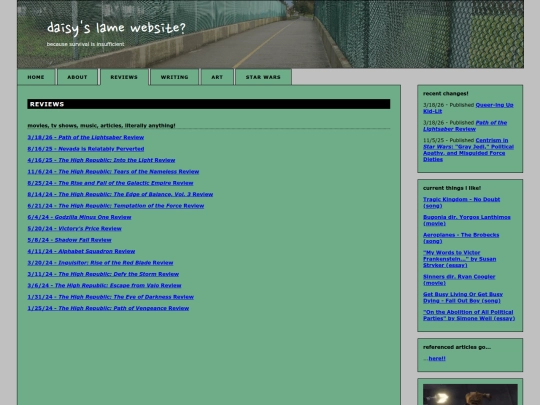The width and height of the screenshot is (540, 405).
Task: Click the "referenced articles go..." heading
Action: (457, 347)
